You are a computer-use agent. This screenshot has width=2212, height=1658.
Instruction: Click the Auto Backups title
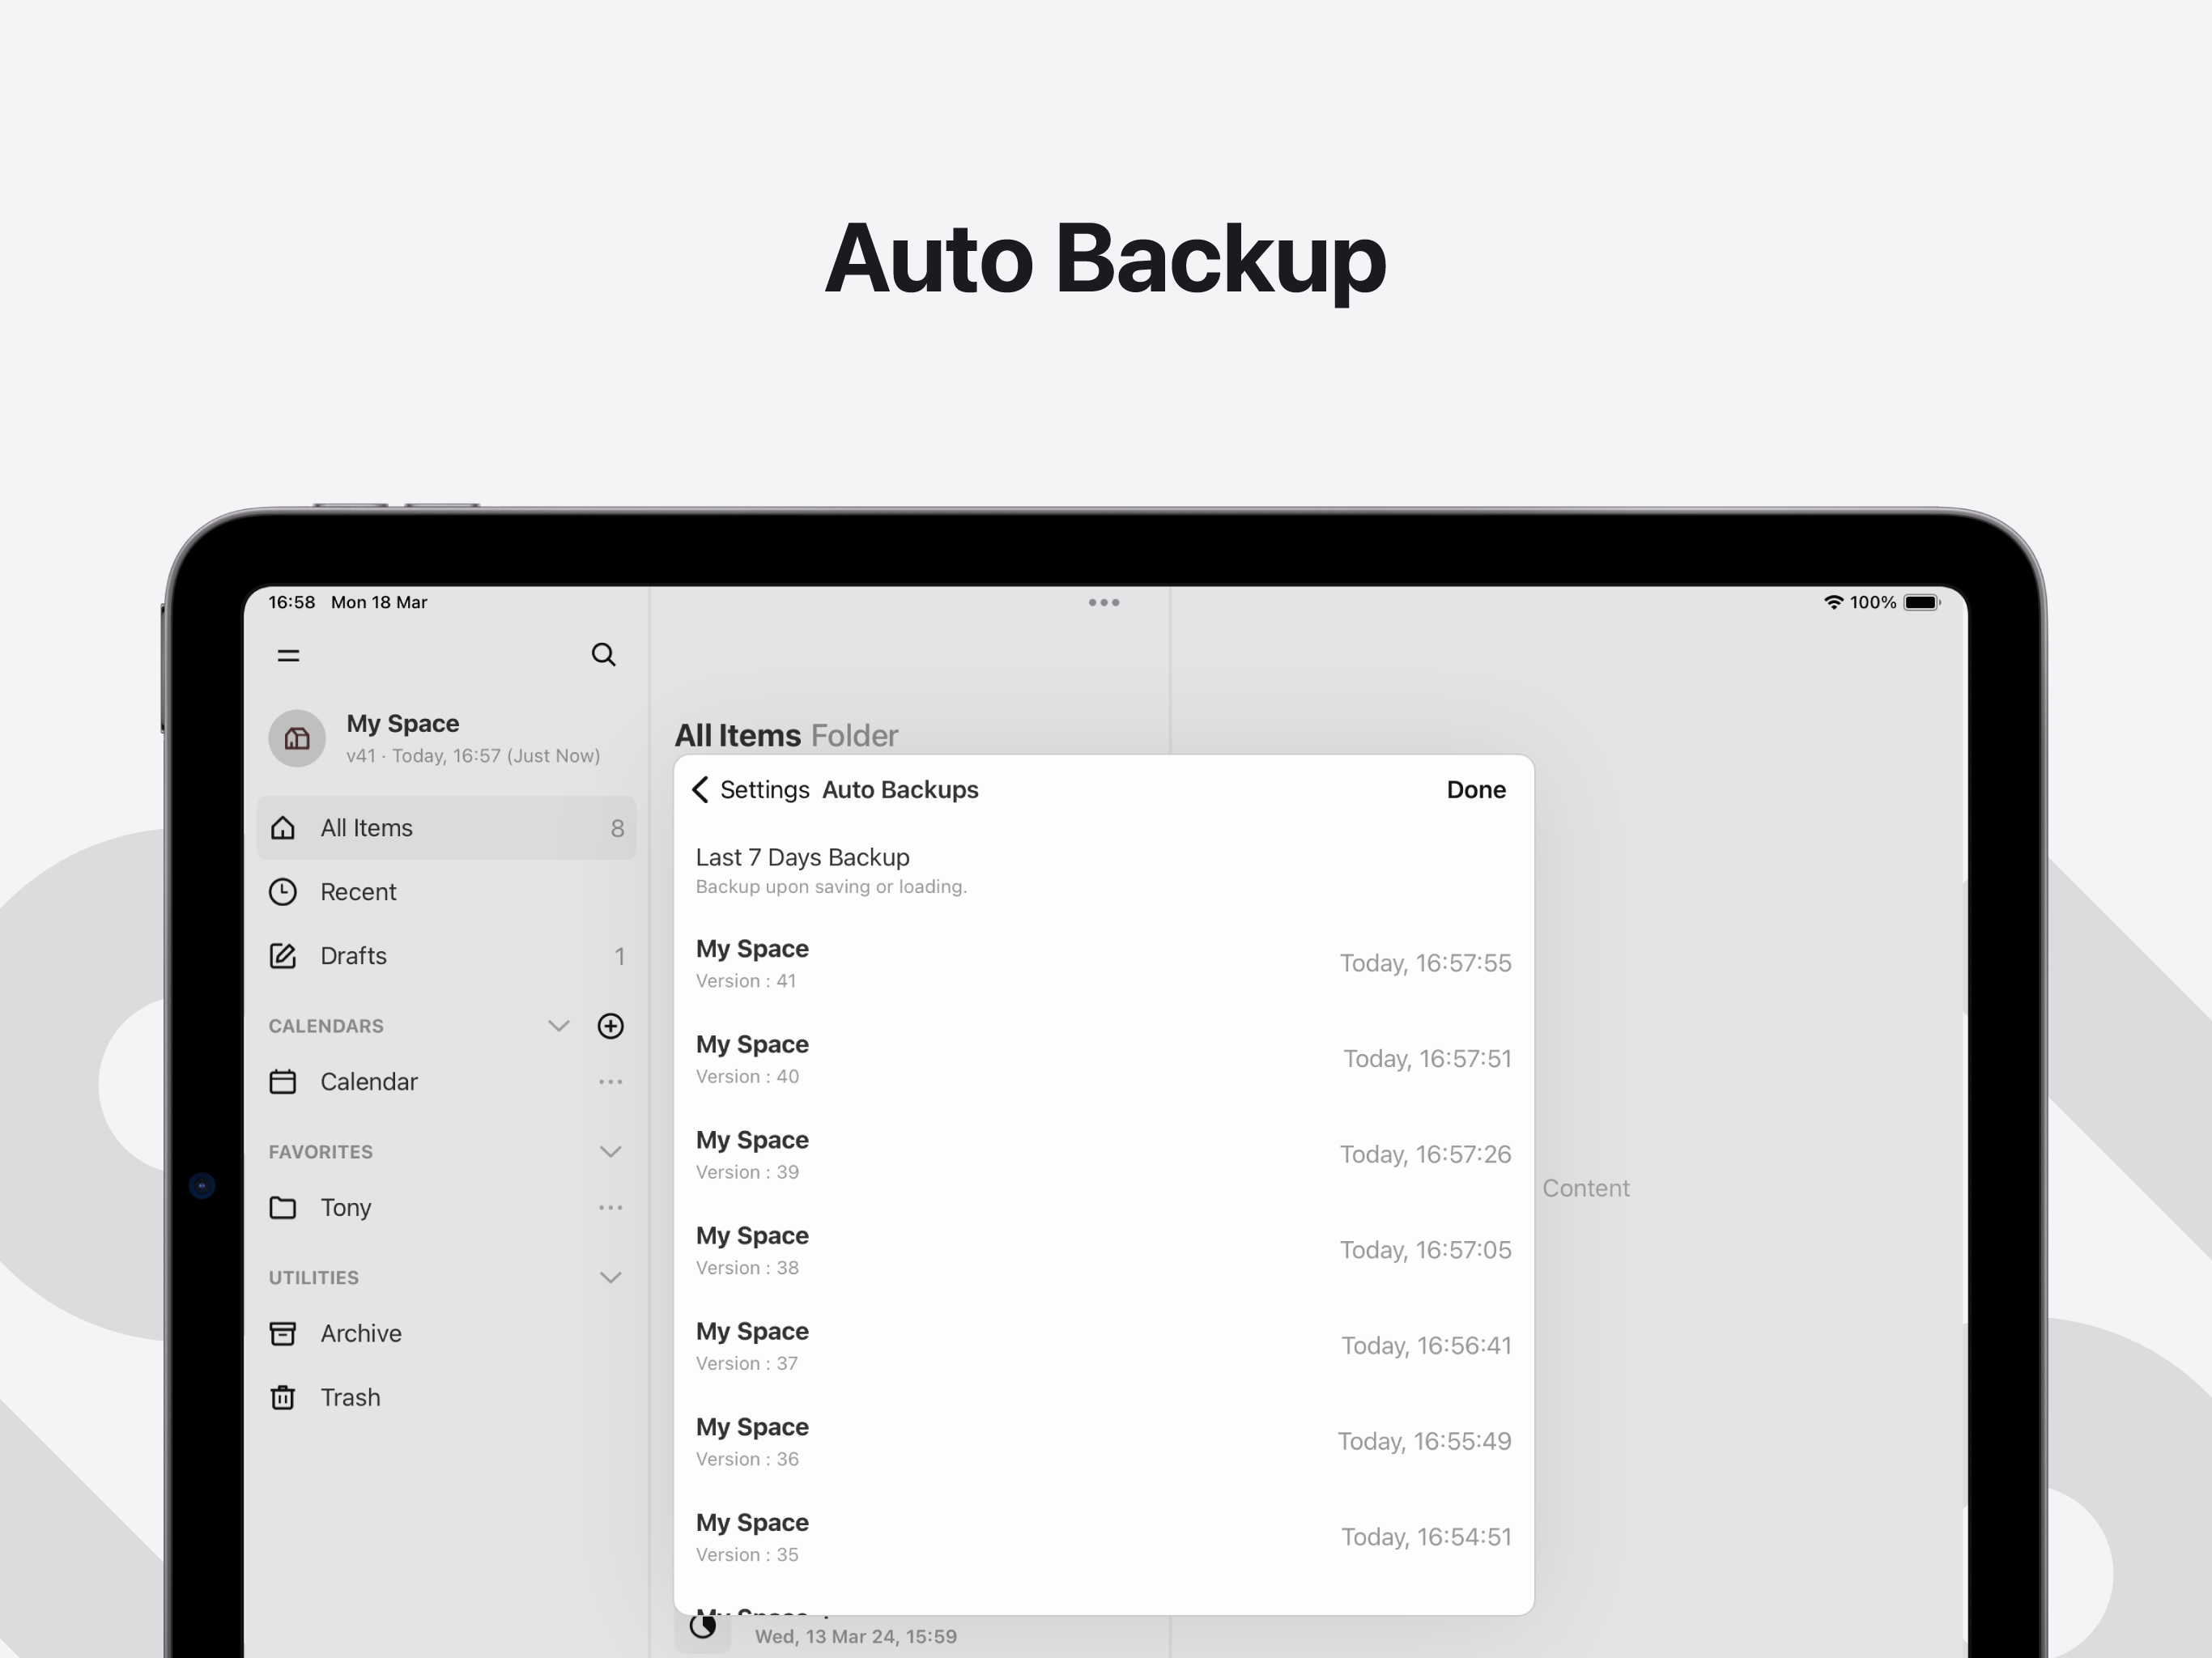[x=900, y=790]
